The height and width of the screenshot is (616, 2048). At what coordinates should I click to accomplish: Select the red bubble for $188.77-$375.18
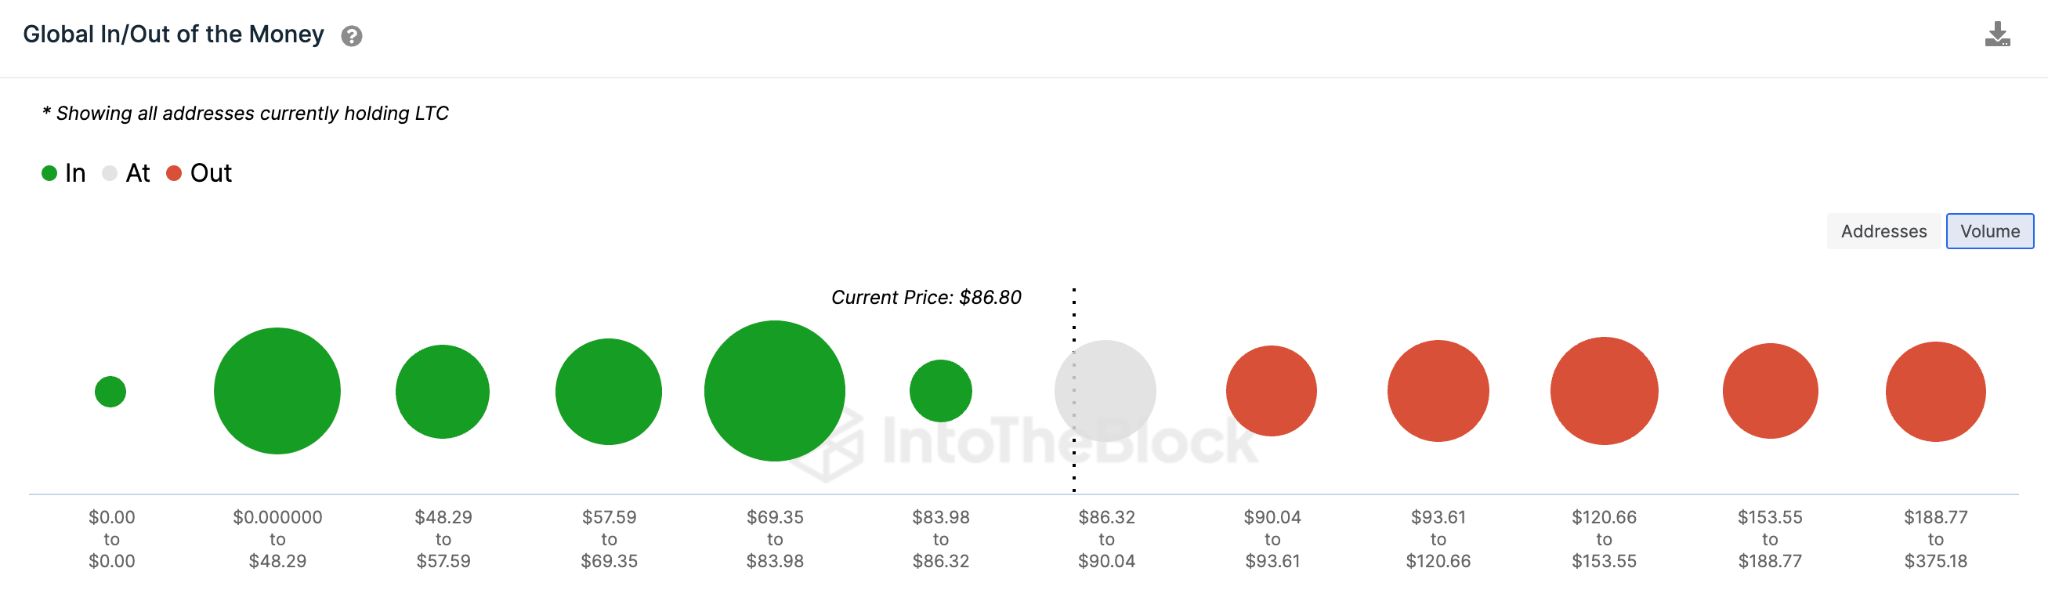click(1936, 391)
